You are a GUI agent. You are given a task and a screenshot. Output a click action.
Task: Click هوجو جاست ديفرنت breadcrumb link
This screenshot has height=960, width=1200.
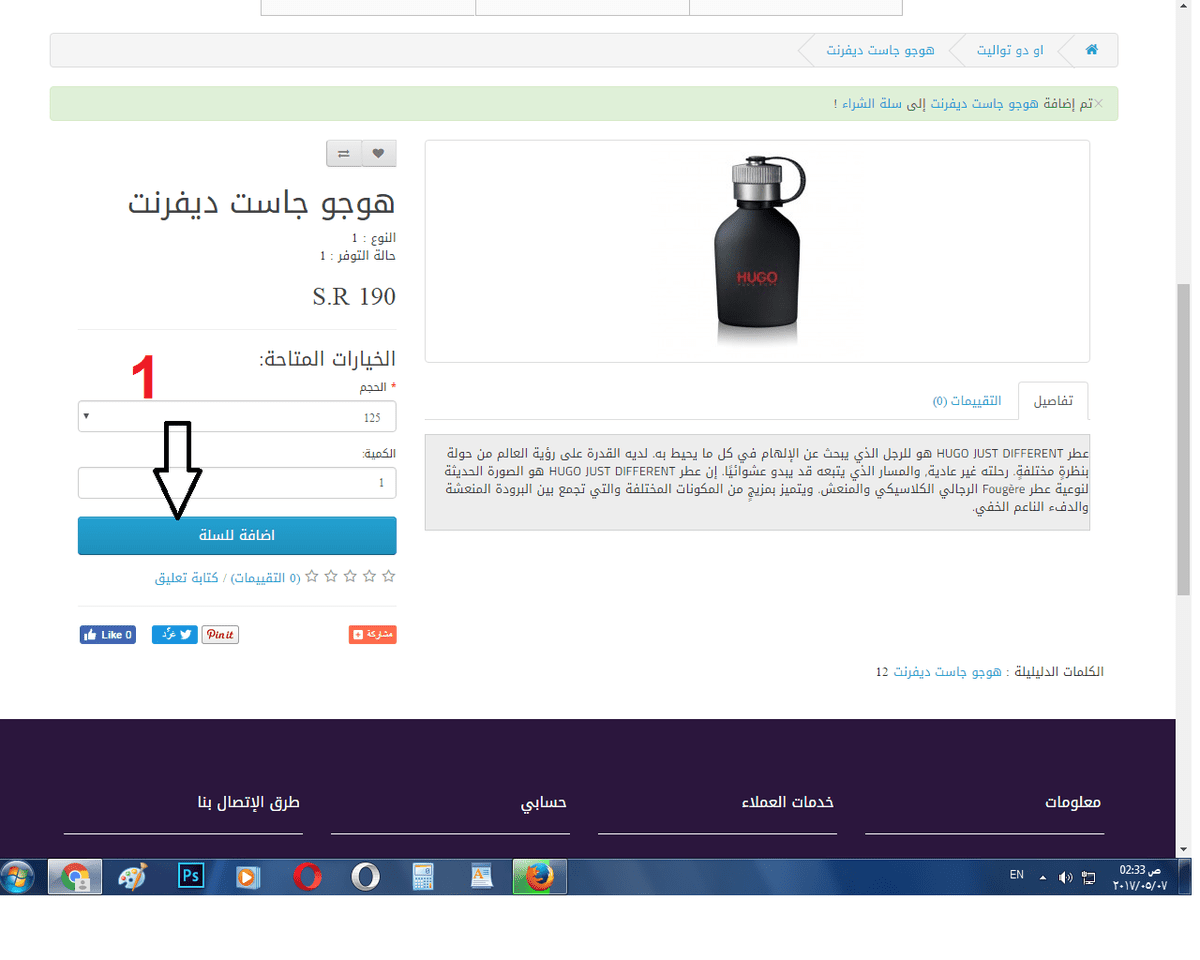pos(880,50)
